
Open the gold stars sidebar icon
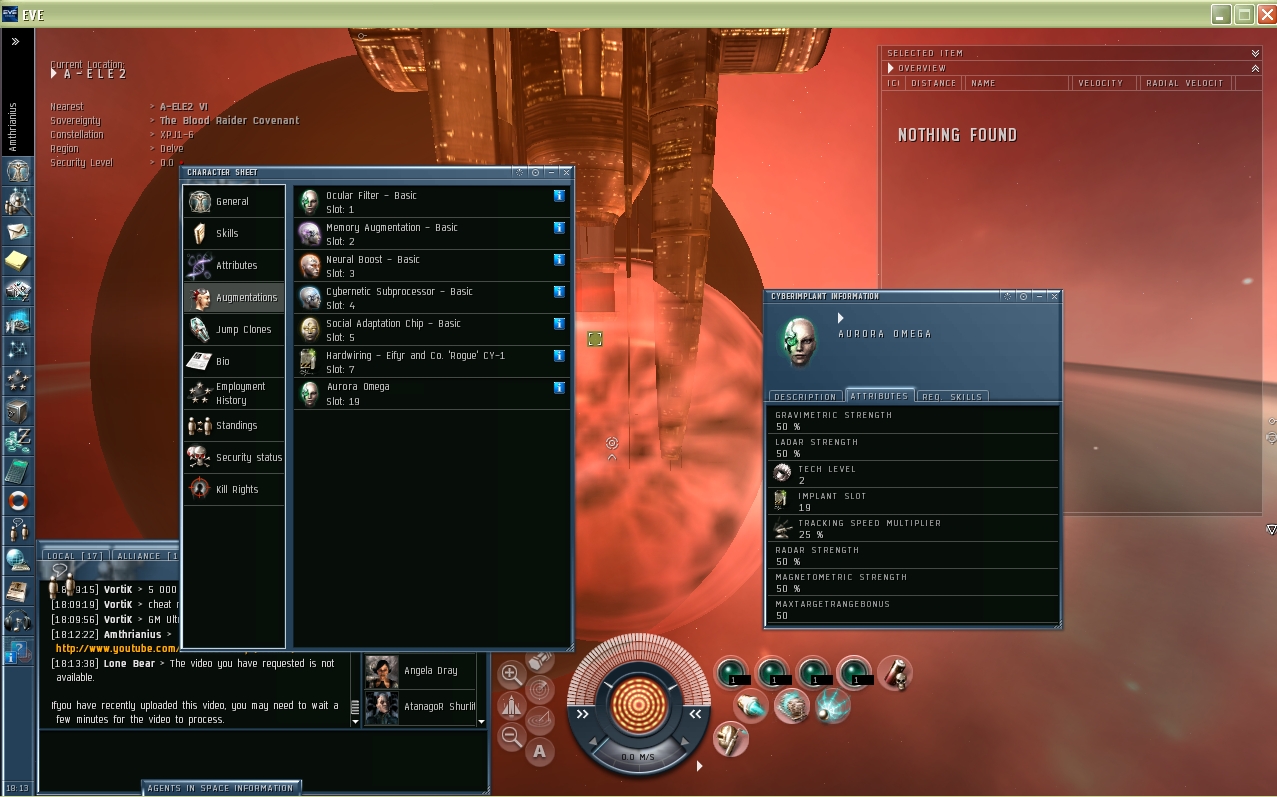click(x=18, y=381)
